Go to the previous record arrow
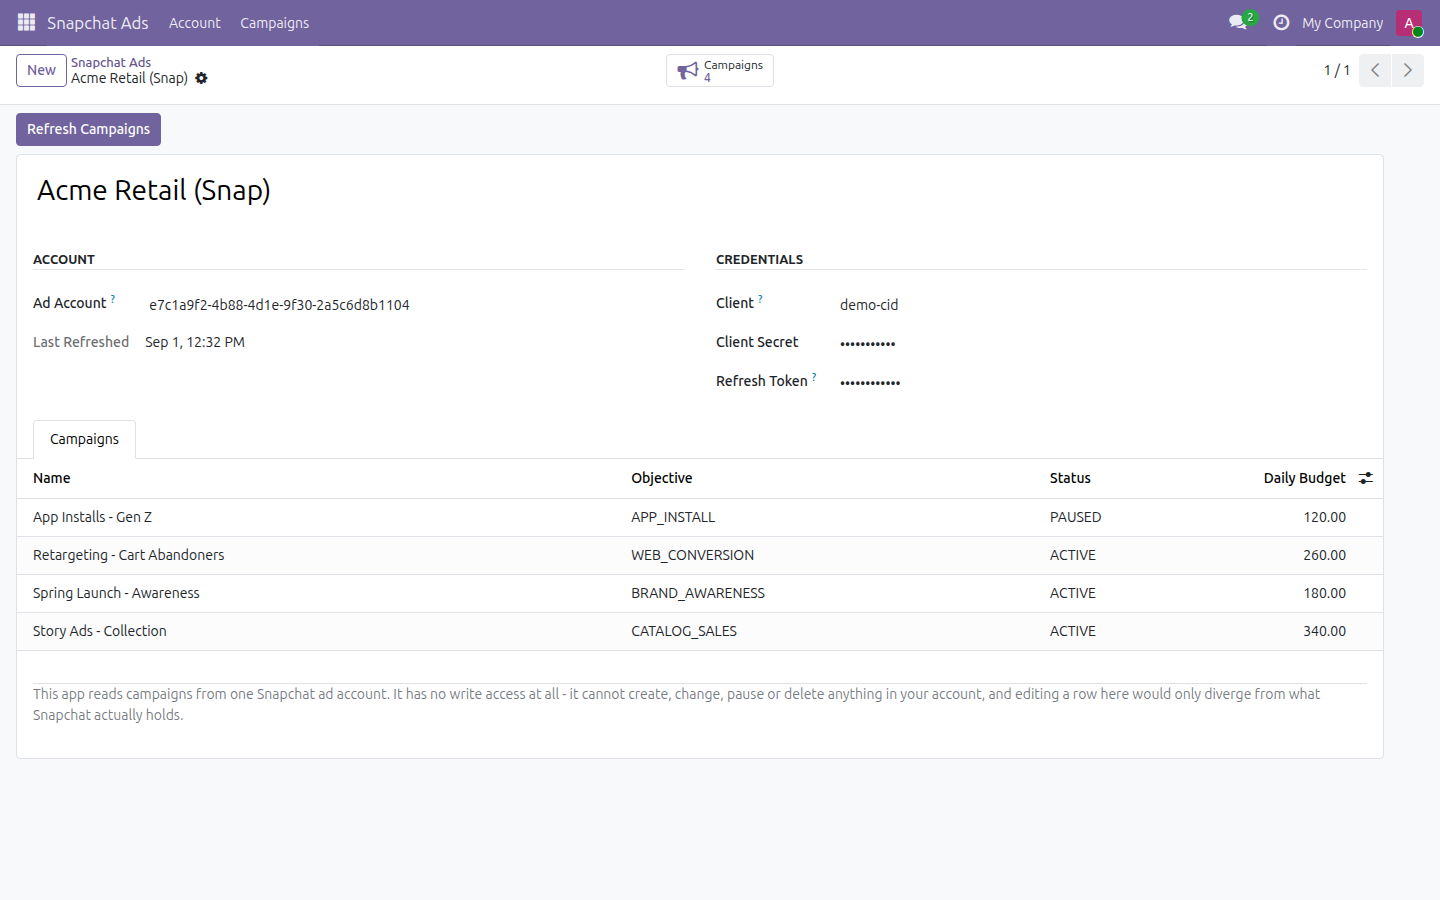This screenshot has height=900, width=1440. point(1375,70)
